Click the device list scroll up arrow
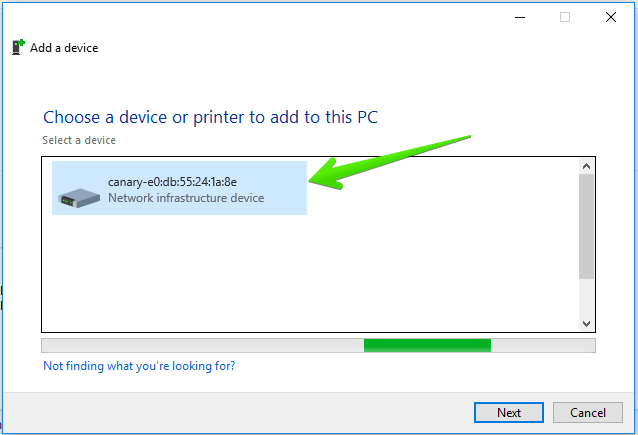The image size is (638, 435). [586, 166]
